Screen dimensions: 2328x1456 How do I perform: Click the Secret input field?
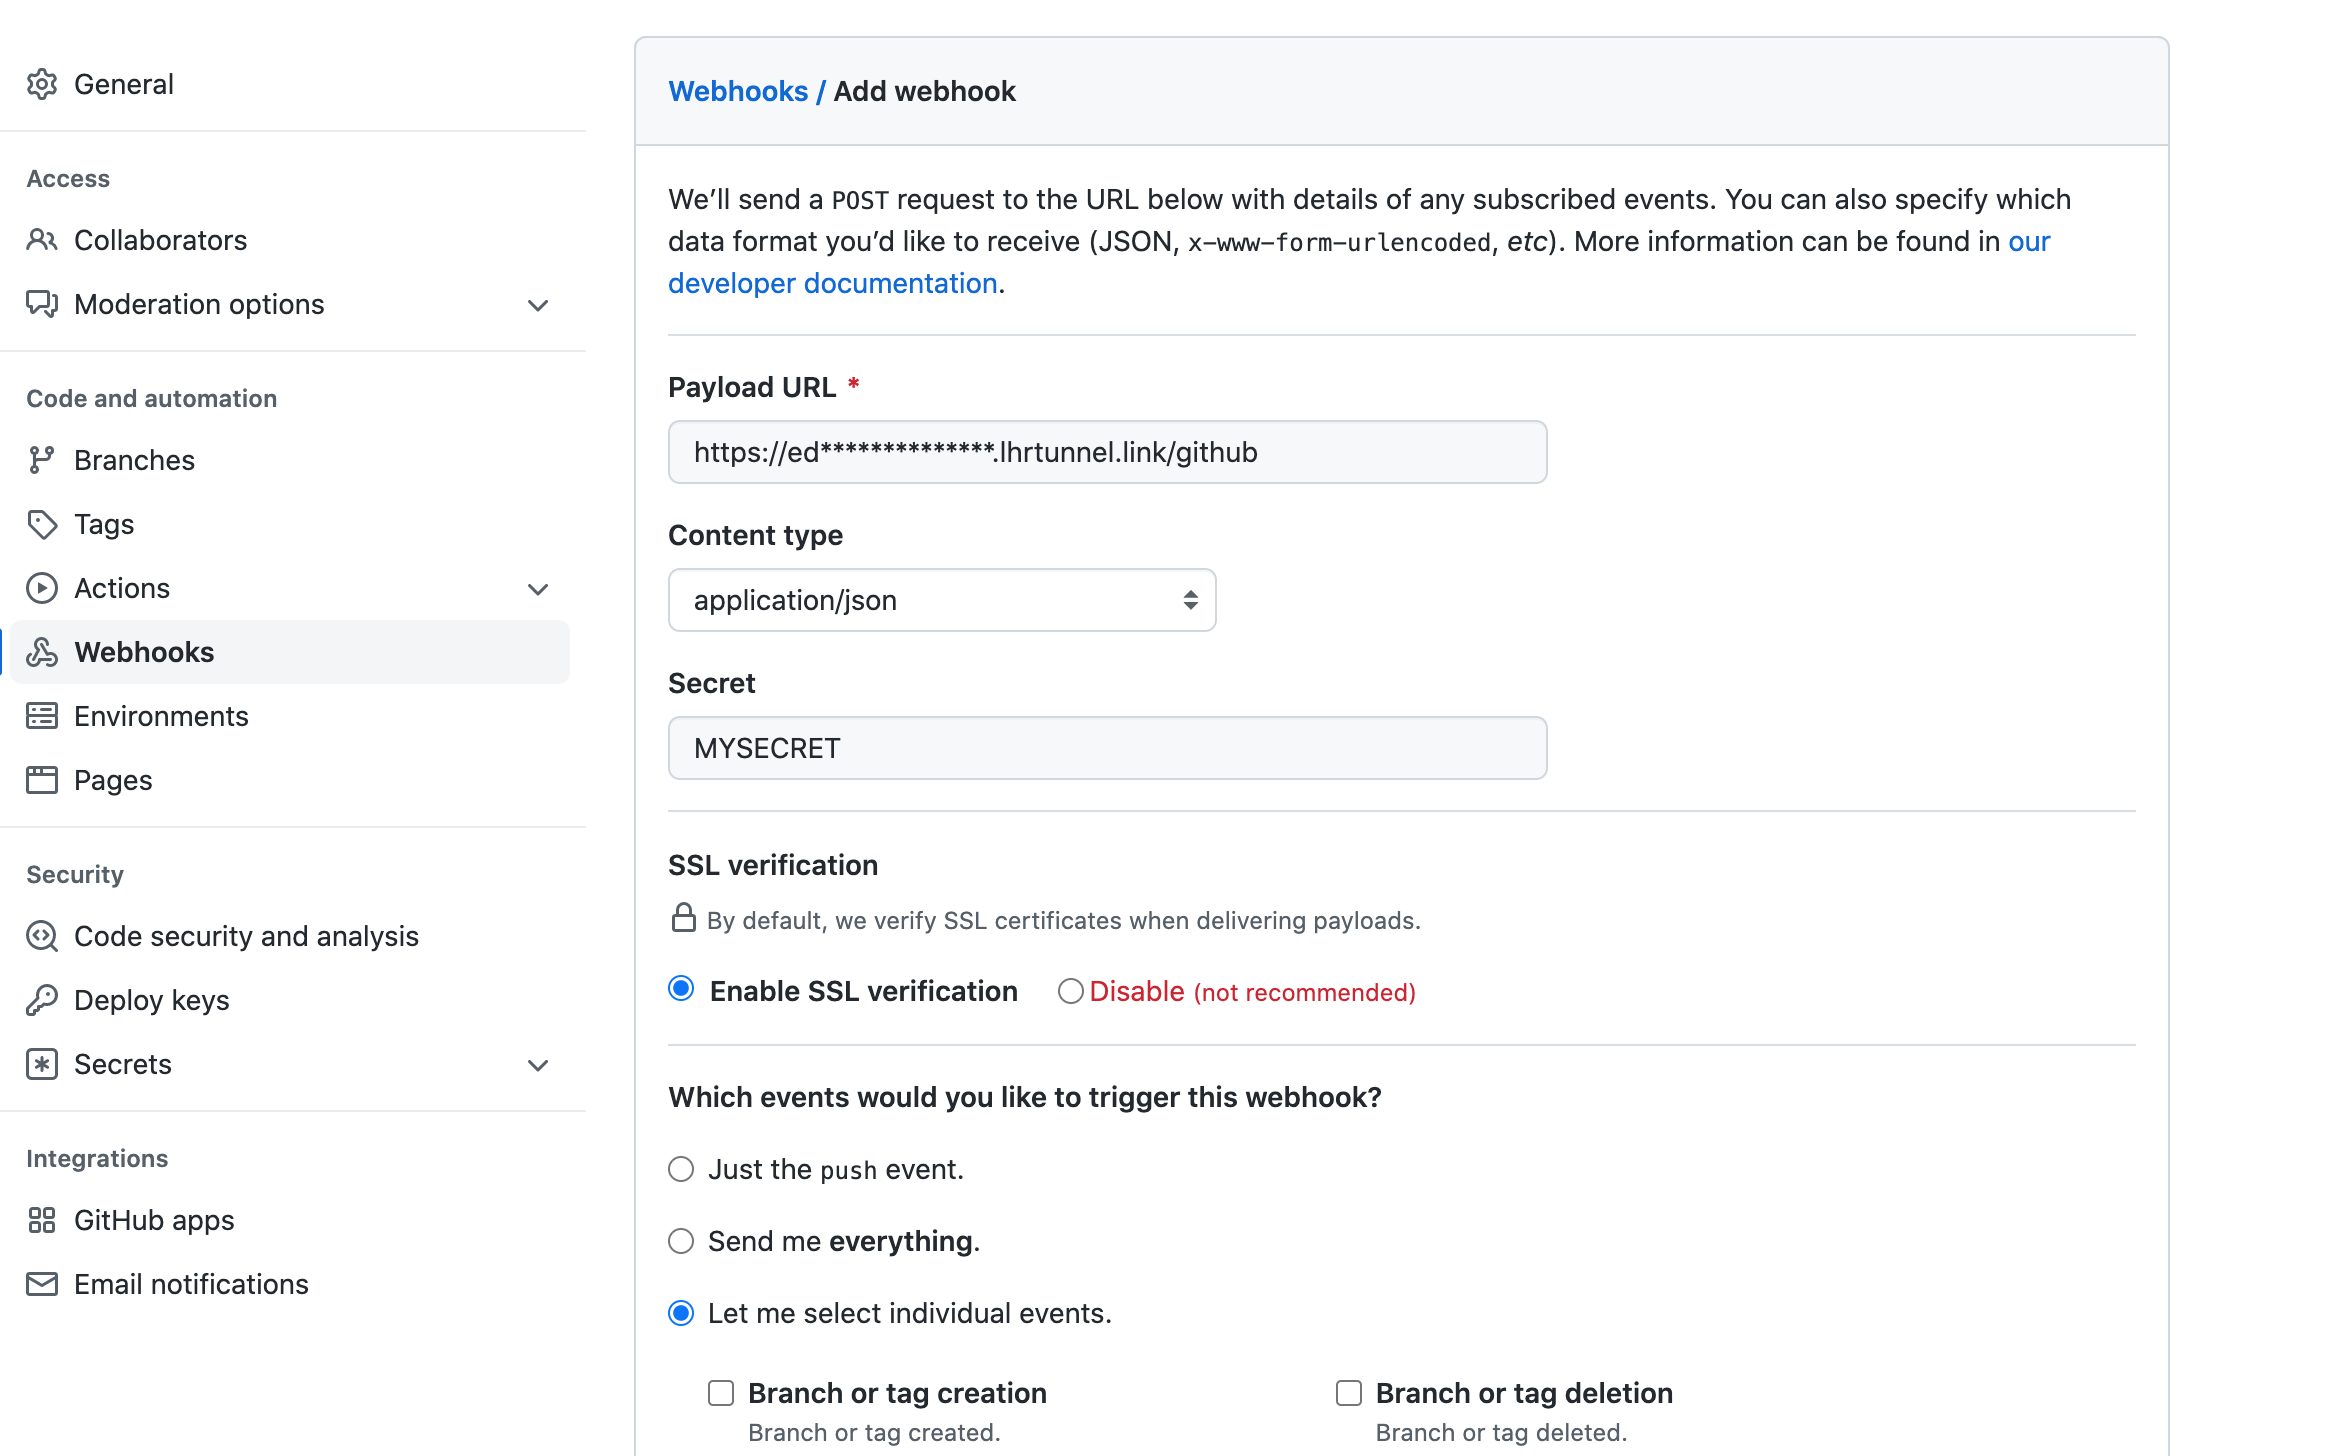point(1106,747)
